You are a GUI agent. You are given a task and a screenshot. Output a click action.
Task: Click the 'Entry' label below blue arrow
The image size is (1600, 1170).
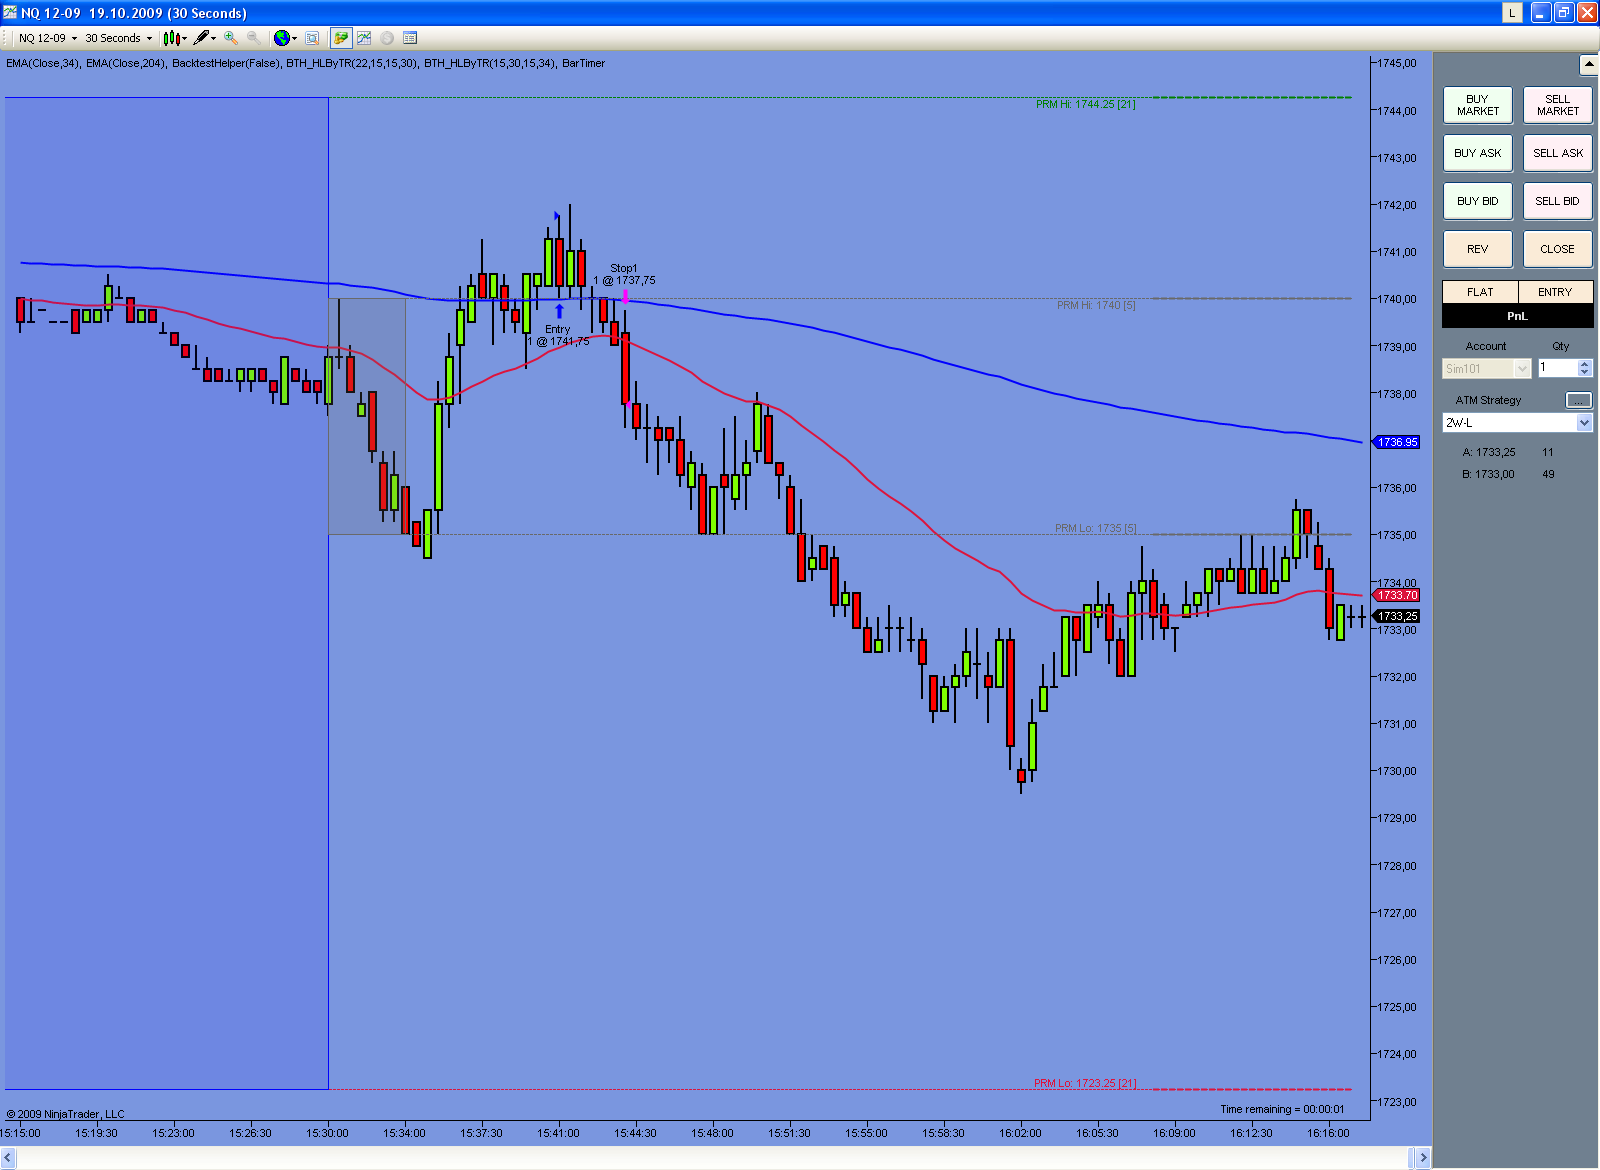[558, 329]
